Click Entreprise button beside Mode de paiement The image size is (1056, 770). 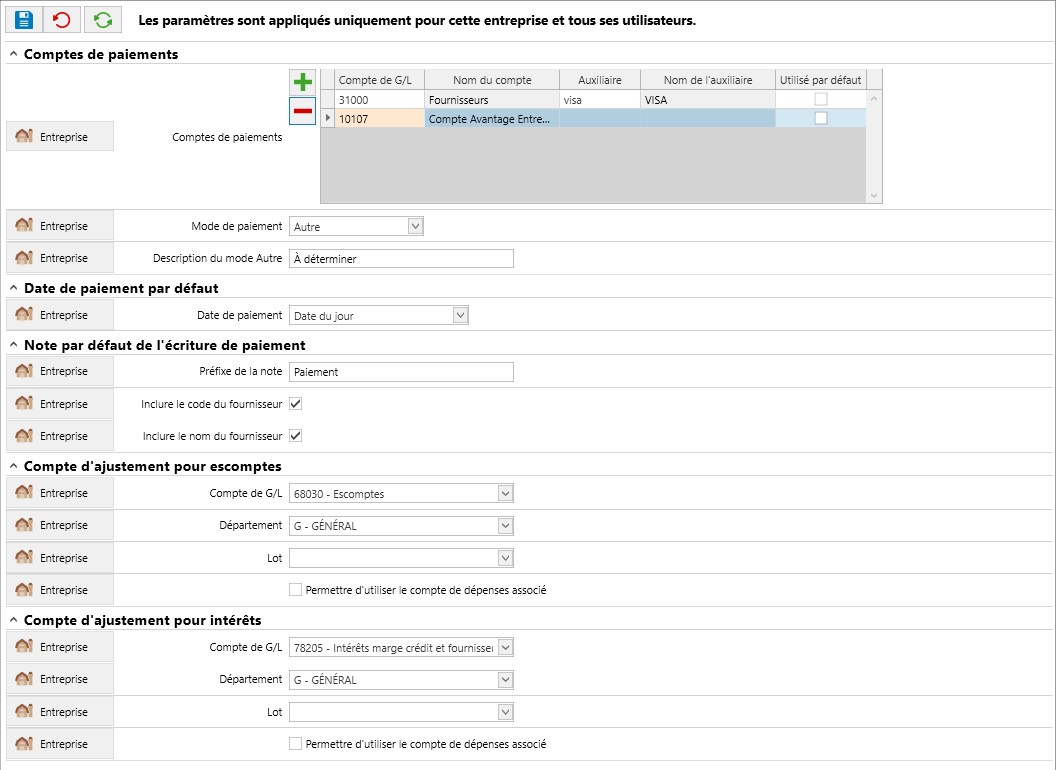[60, 226]
